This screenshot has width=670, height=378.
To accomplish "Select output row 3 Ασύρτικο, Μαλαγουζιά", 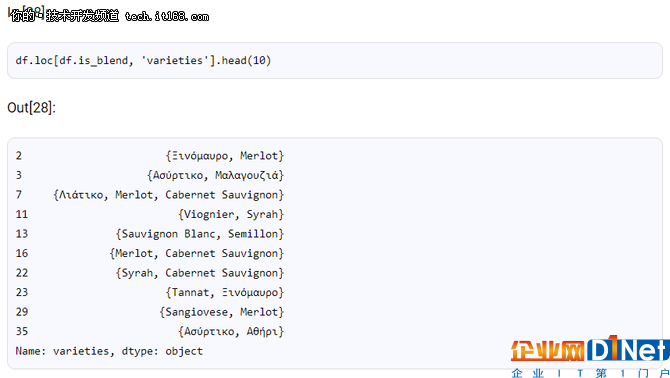I will coord(150,175).
